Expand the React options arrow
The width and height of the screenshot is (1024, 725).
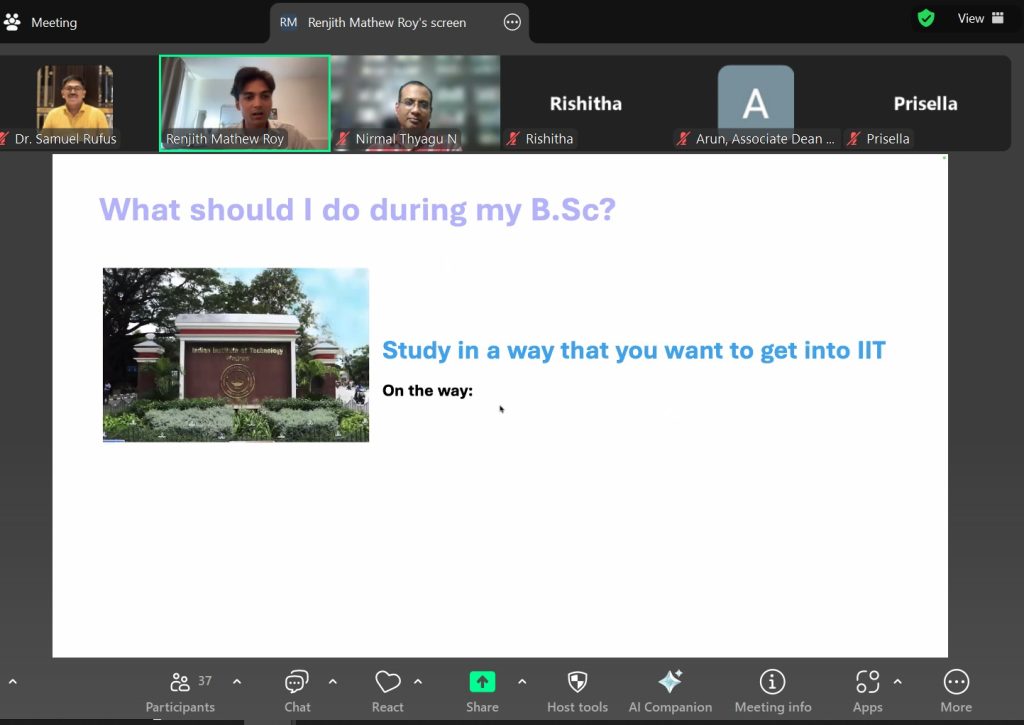tap(418, 682)
